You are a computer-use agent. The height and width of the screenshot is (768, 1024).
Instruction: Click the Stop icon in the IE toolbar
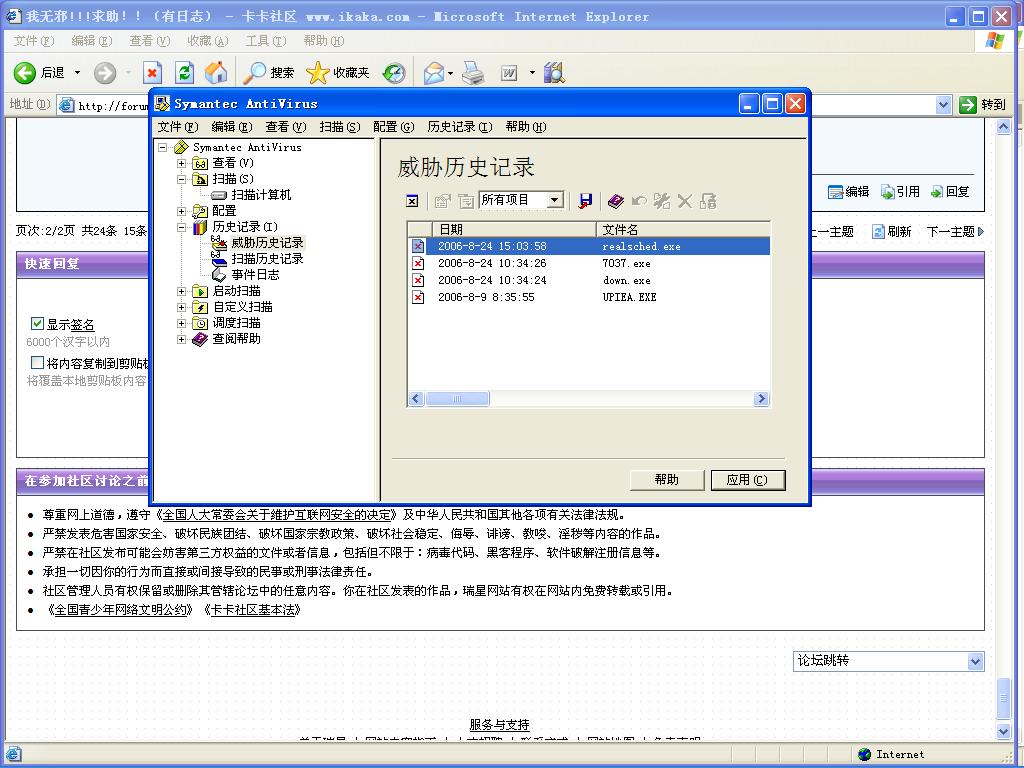tap(152, 72)
